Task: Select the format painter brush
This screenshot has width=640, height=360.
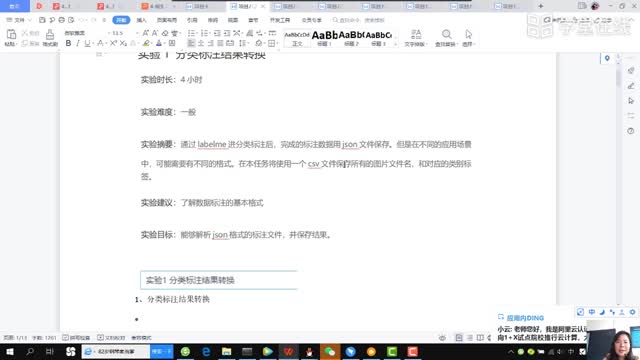Action: click(x=50, y=38)
